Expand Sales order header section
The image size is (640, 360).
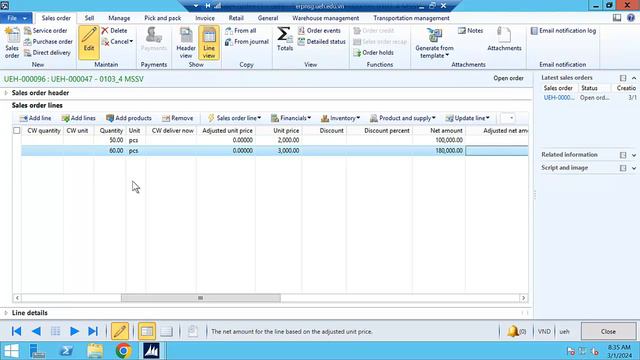click(x=6, y=93)
